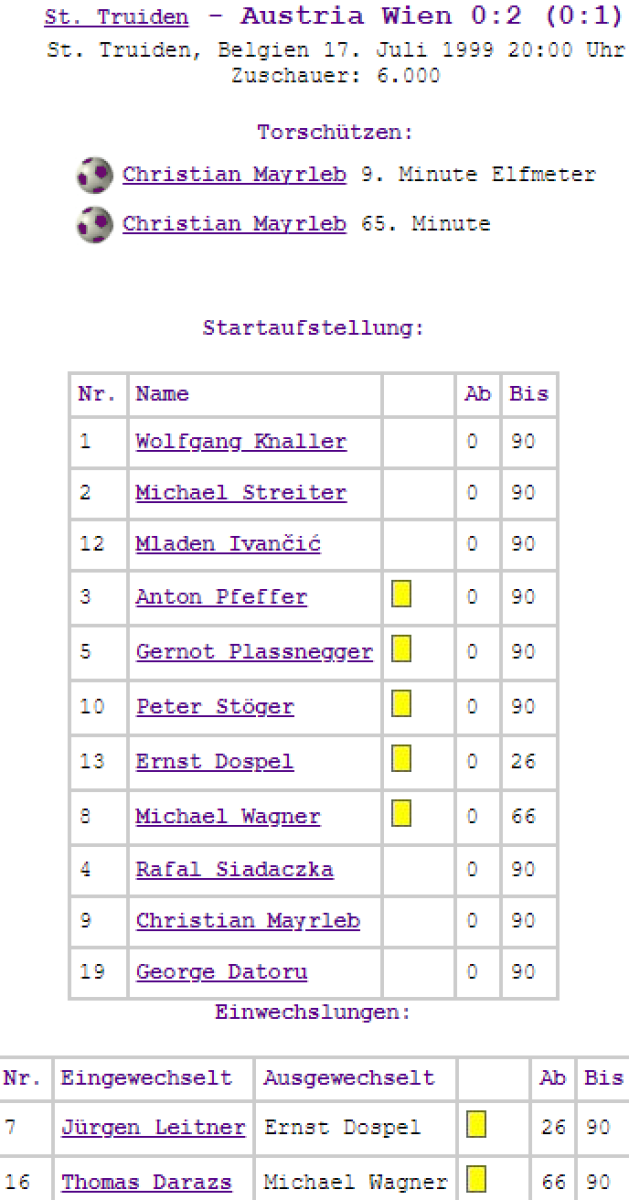Click the yellow card in Michael Wagner's starting row
Image resolution: width=629 pixels, height=1200 pixels.
point(401,814)
